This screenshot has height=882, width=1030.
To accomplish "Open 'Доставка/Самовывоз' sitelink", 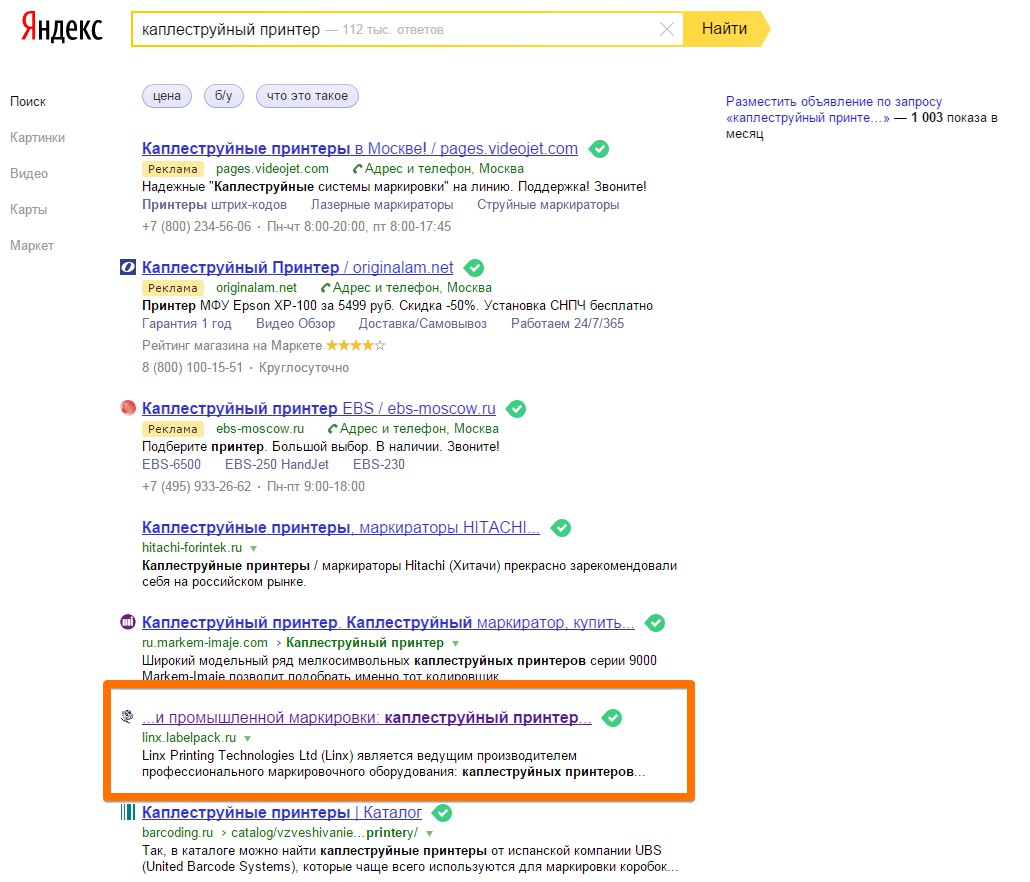I will [423, 324].
